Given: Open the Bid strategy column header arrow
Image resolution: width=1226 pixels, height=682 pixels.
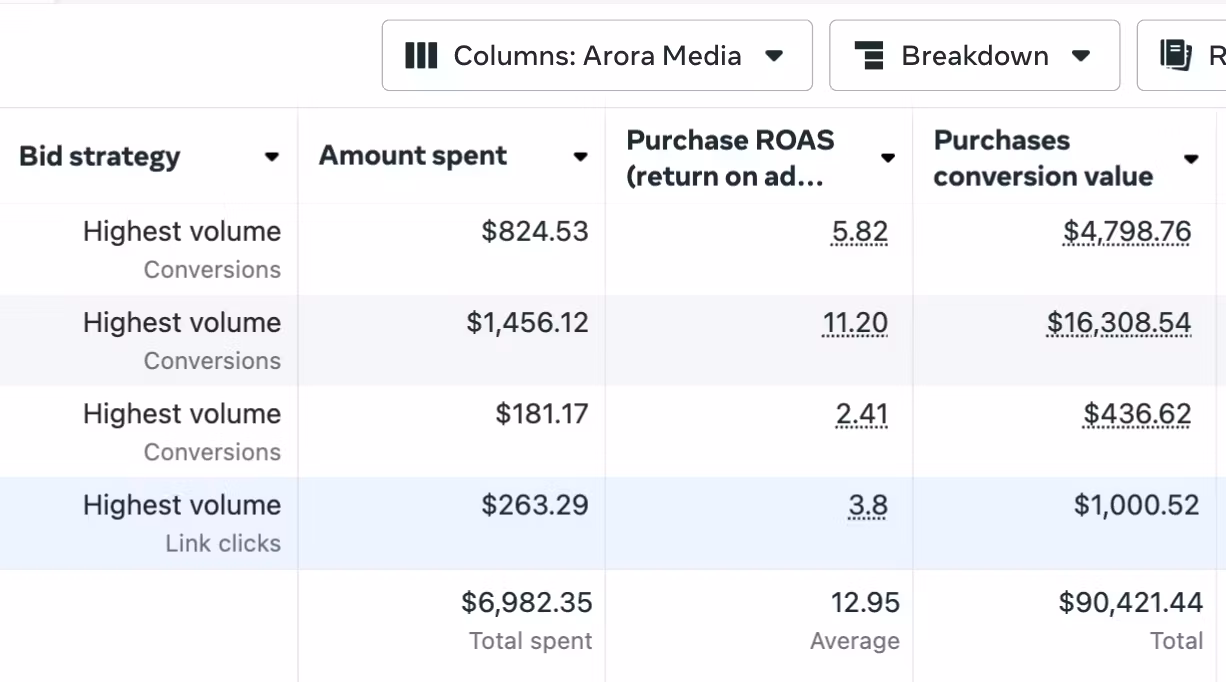Looking at the screenshot, I should coord(271,157).
